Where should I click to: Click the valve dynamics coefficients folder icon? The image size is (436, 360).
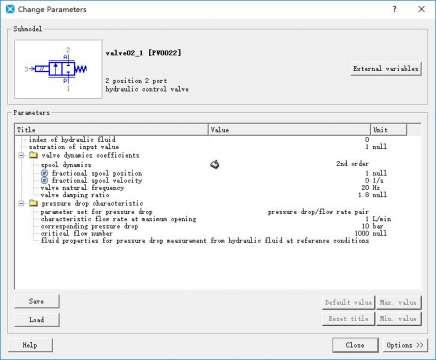tap(33, 155)
